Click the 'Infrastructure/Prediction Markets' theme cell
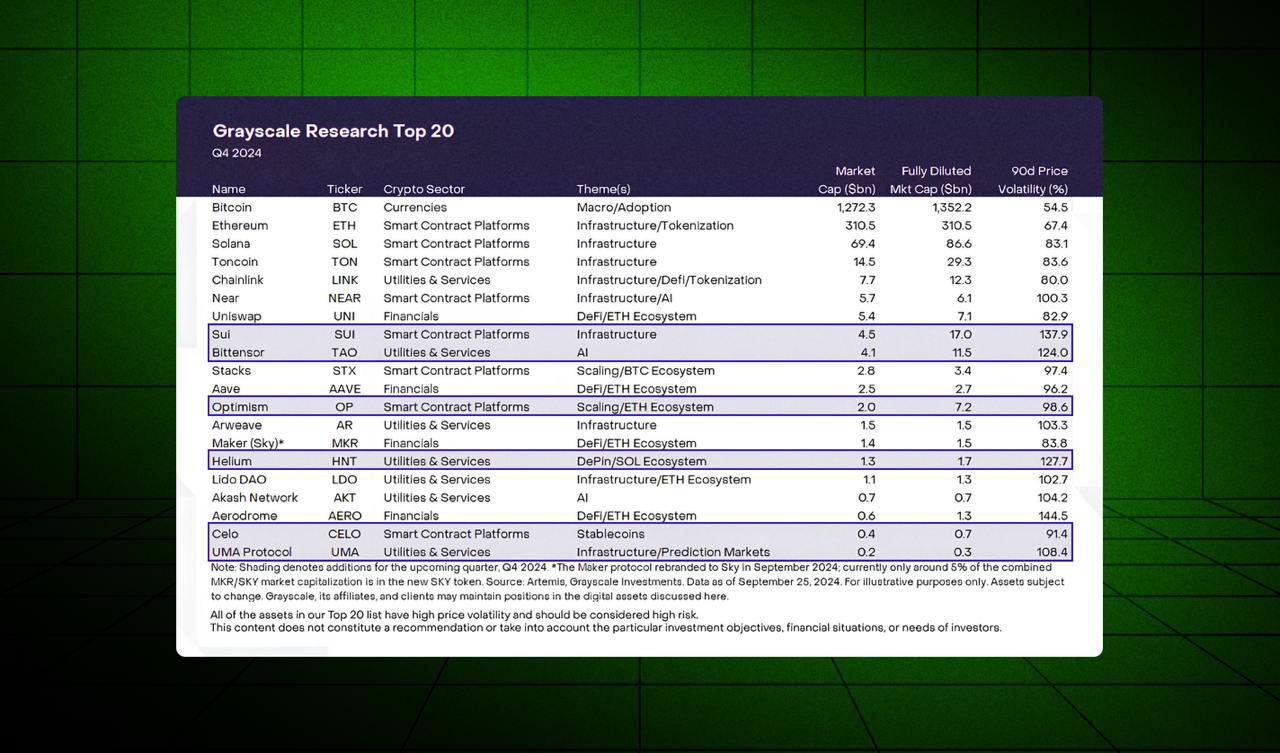This screenshot has width=1280, height=753. click(x=673, y=552)
